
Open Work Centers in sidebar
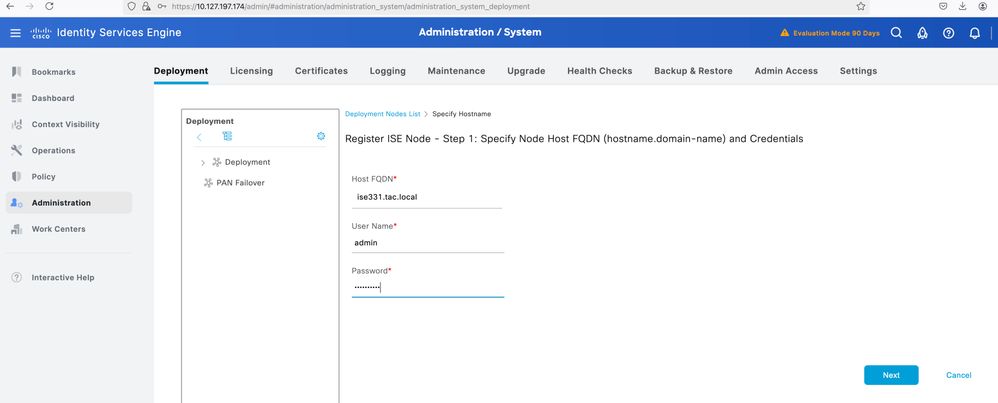click(59, 229)
